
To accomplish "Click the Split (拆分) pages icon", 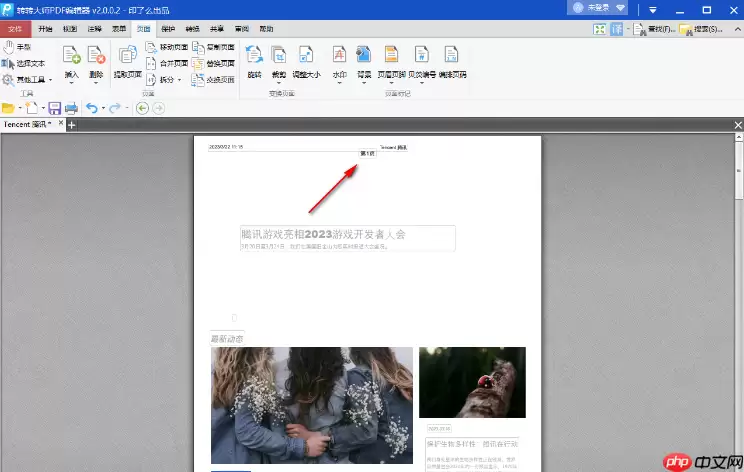I will [x=151, y=80].
